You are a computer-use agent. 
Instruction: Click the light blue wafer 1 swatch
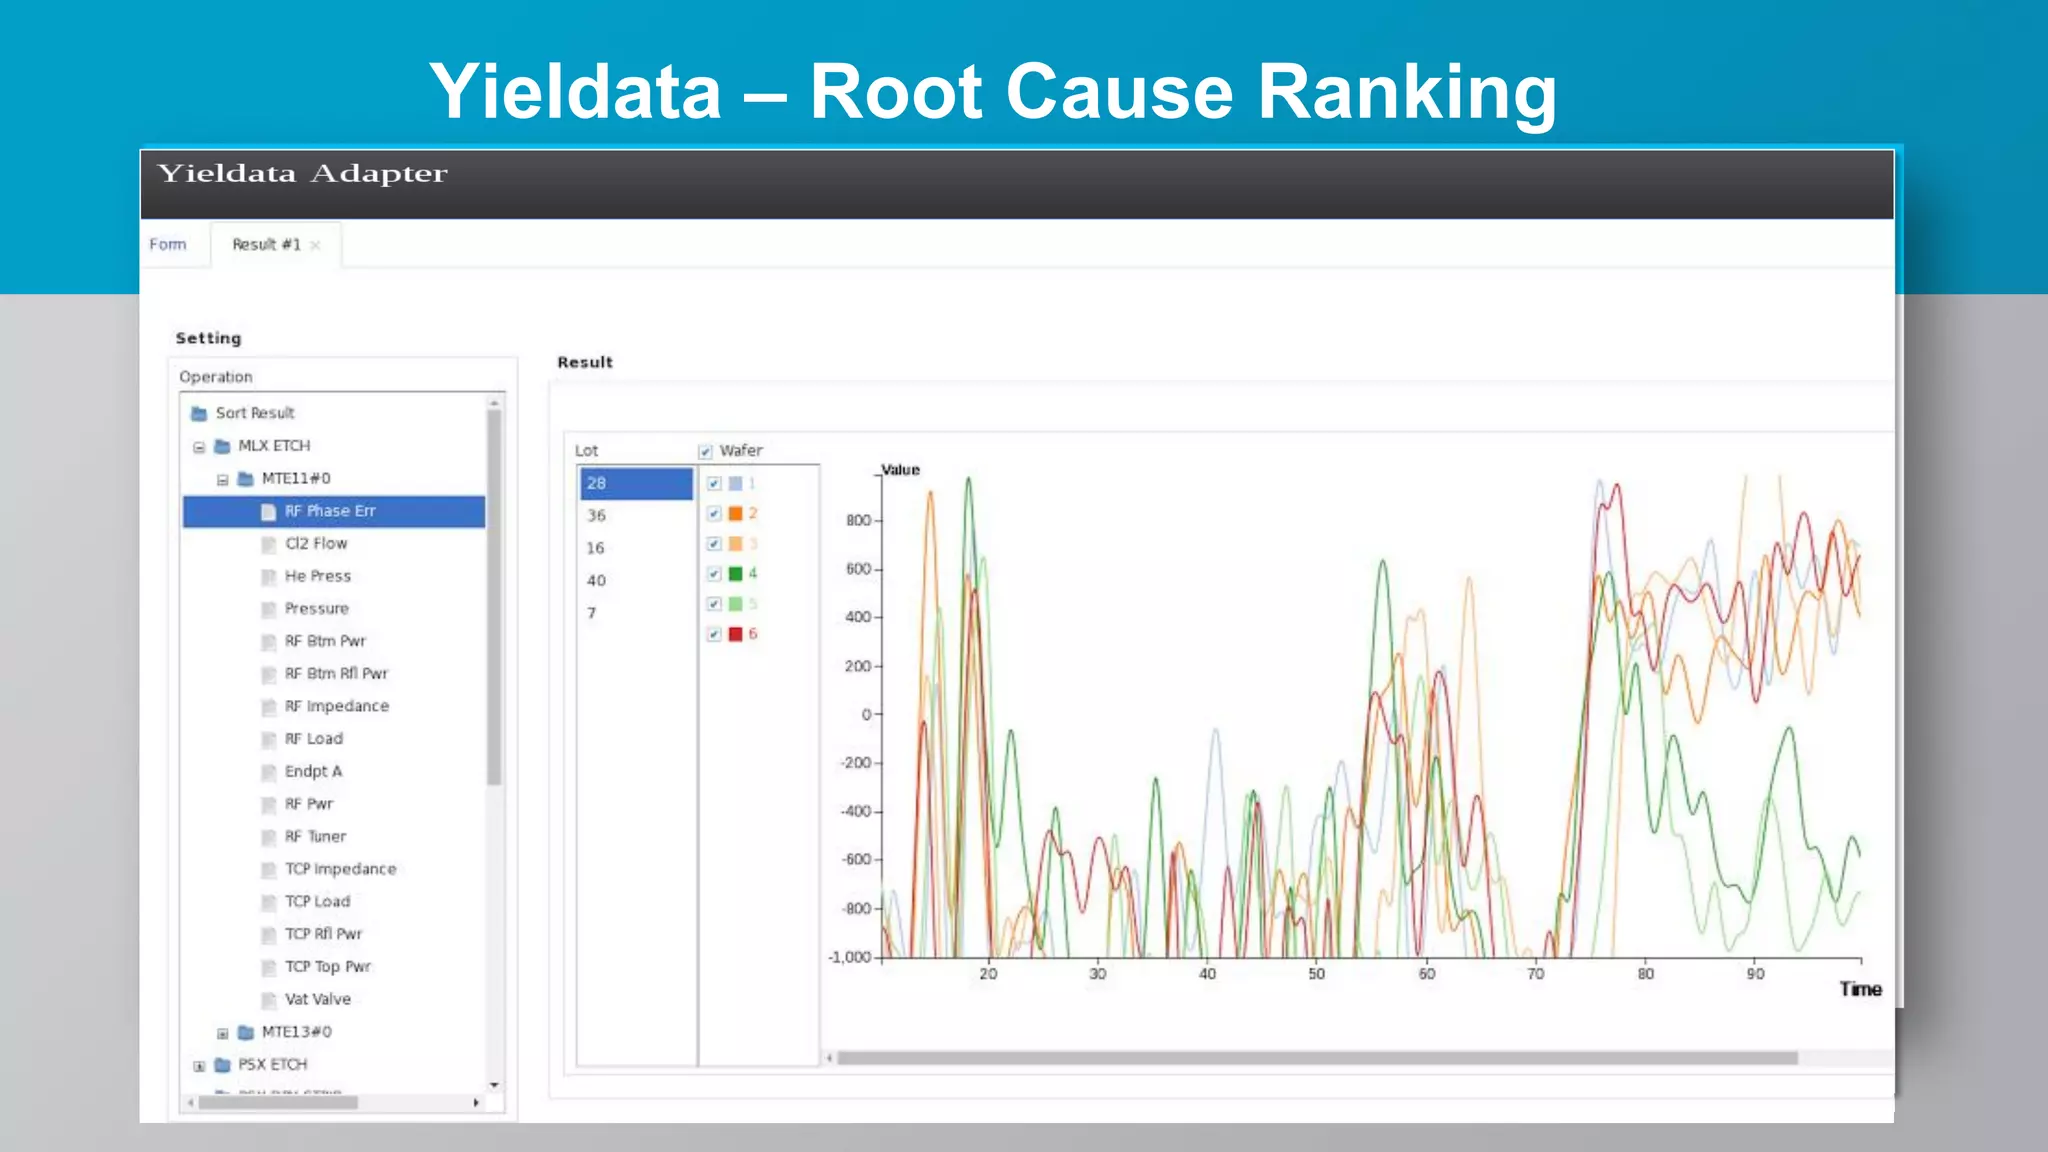click(x=736, y=484)
